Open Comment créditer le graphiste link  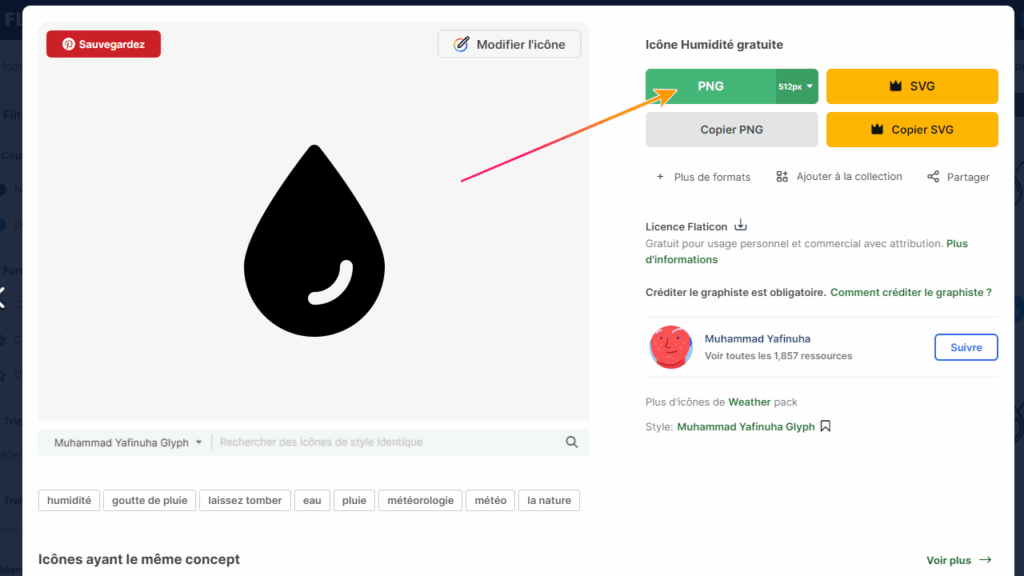pos(910,292)
